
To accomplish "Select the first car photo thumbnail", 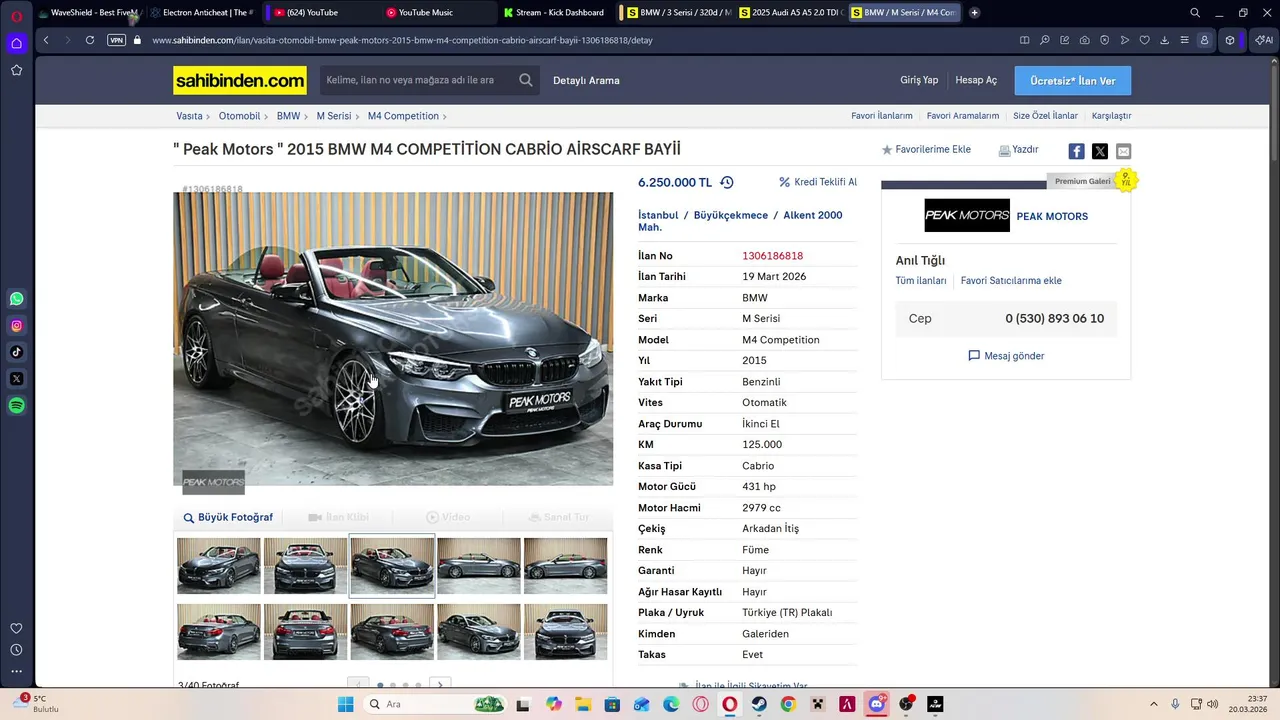I will pyautogui.click(x=219, y=566).
